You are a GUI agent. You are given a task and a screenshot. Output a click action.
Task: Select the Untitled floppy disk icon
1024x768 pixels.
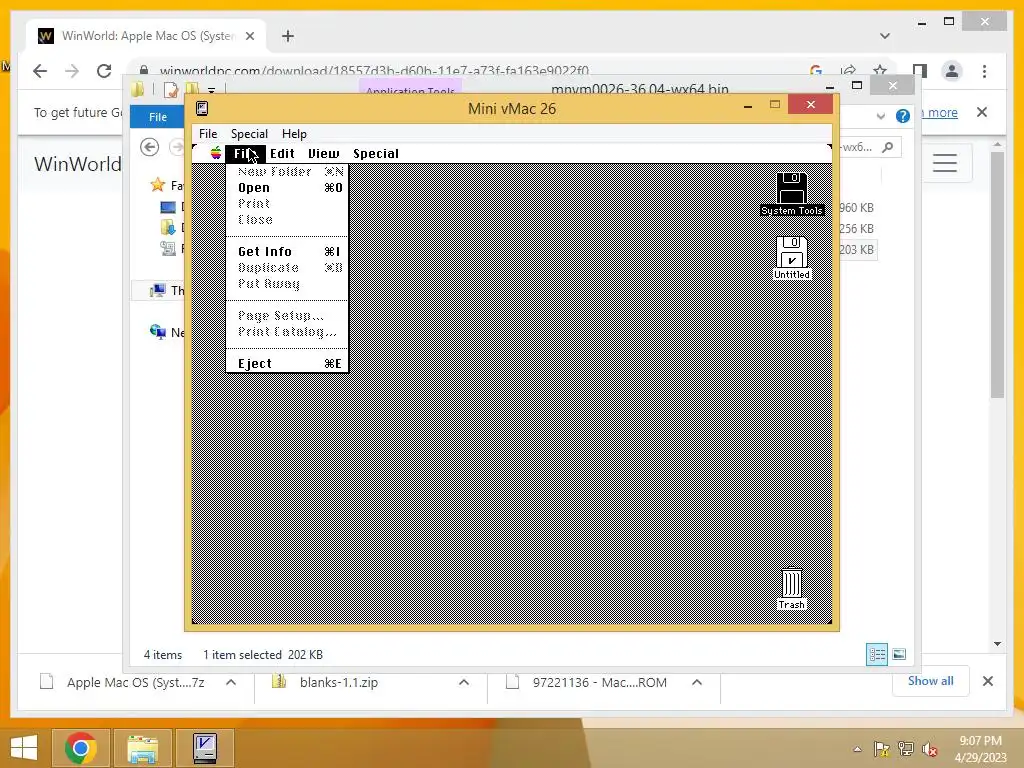792,258
